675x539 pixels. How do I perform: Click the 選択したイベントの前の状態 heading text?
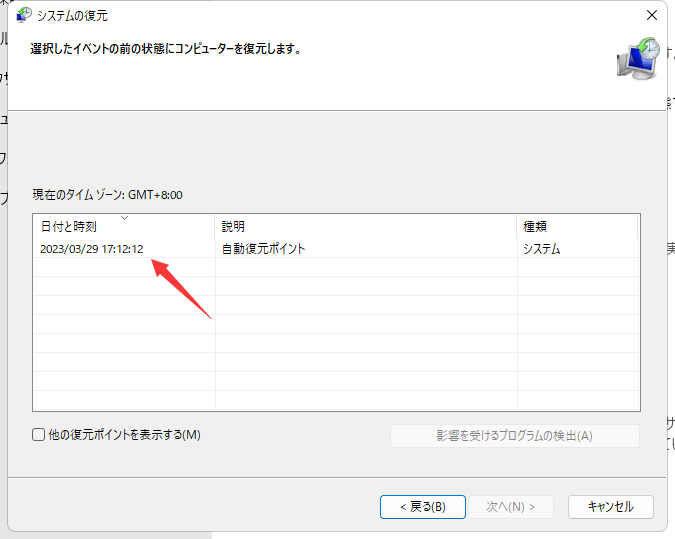pyautogui.click(x=165, y=48)
